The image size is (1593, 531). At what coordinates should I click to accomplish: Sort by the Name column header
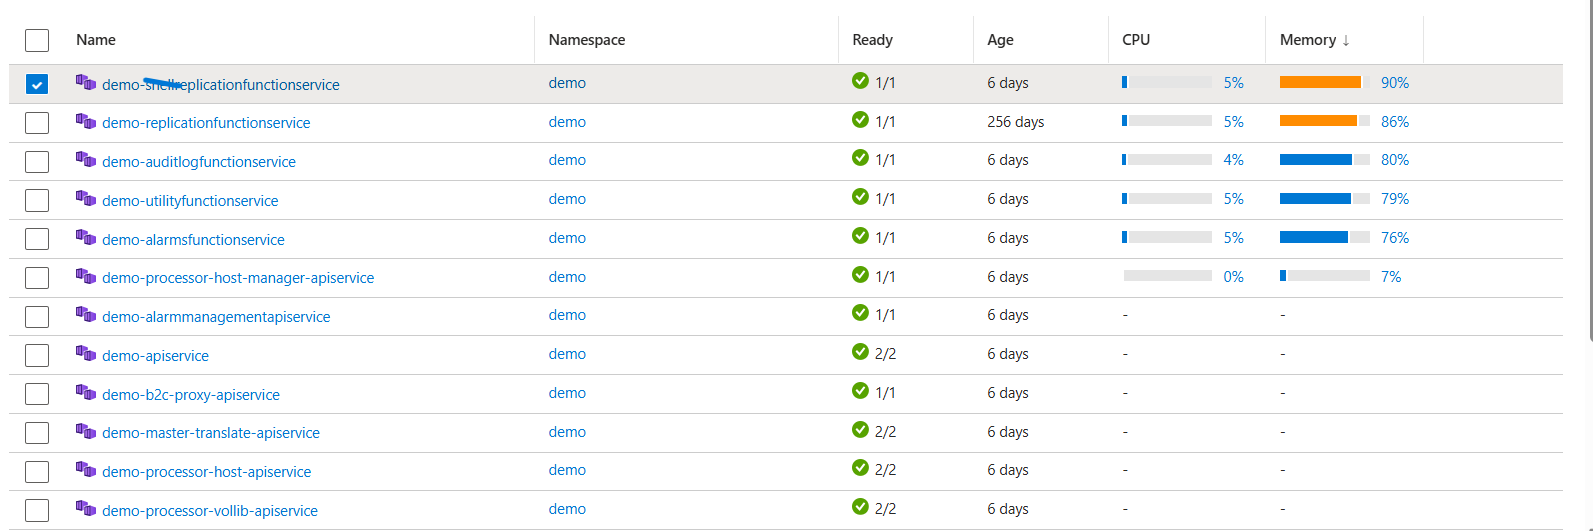pos(96,40)
